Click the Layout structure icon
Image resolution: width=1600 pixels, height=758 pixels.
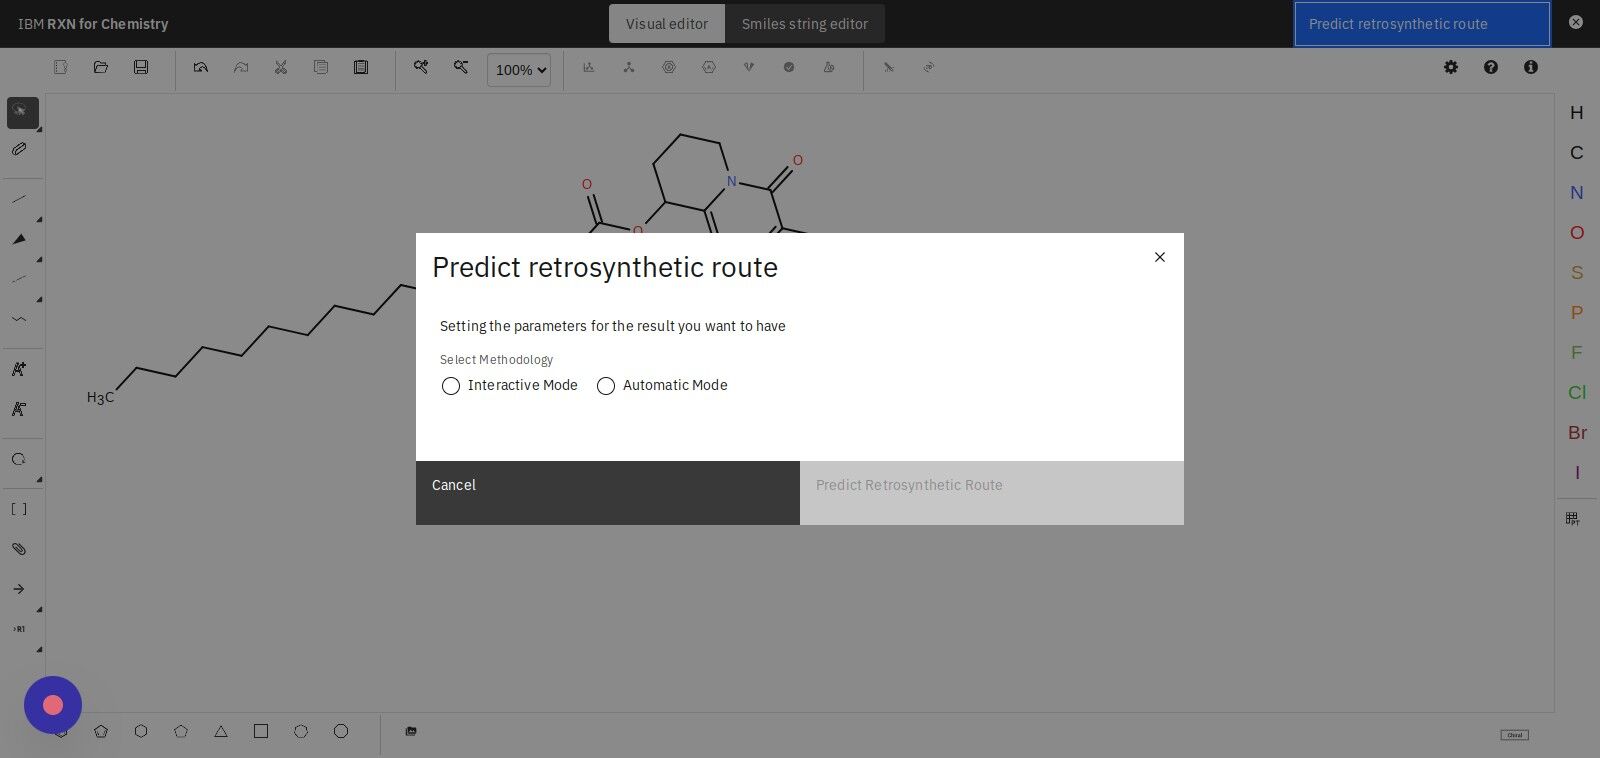589,67
